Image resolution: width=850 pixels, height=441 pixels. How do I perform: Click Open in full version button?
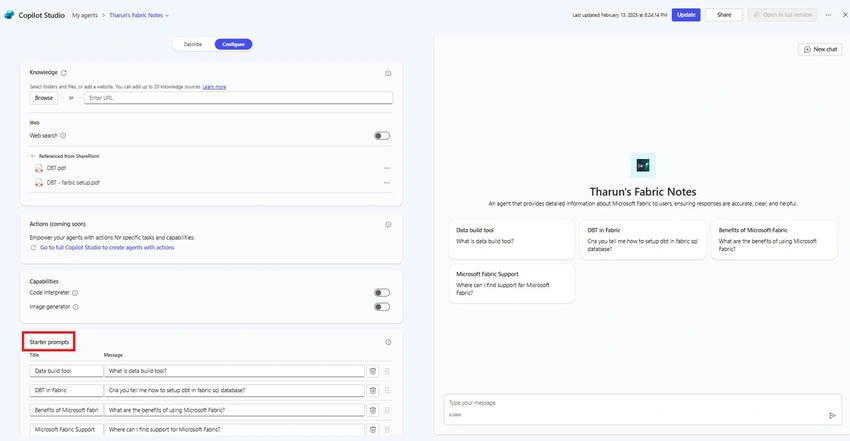coord(783,15)
